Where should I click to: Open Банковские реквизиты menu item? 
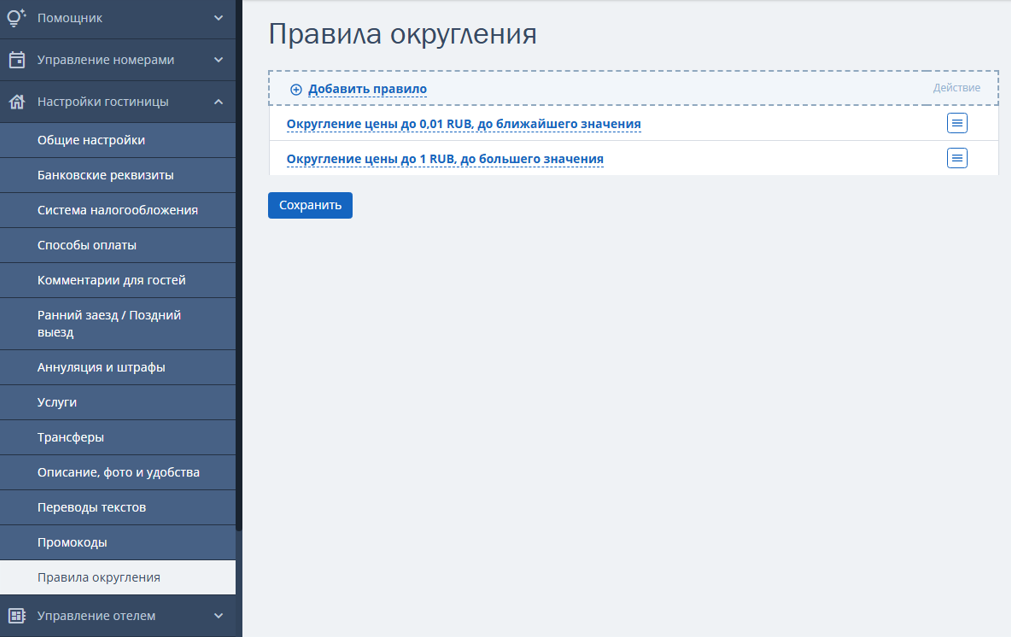pyautogui.click(x=117, y=175)
